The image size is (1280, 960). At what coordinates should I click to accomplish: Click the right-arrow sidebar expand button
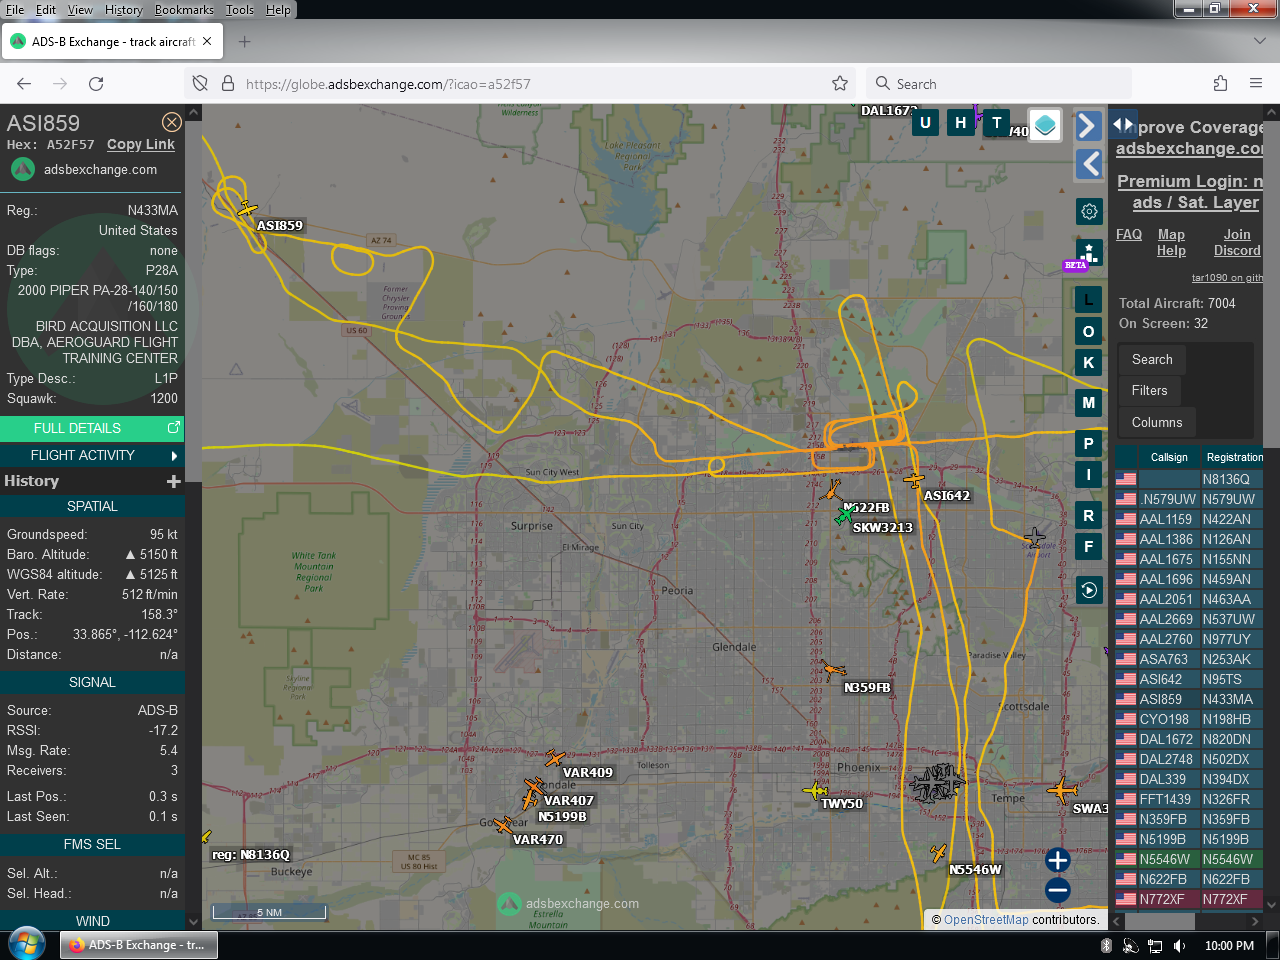coord(1089,126)
